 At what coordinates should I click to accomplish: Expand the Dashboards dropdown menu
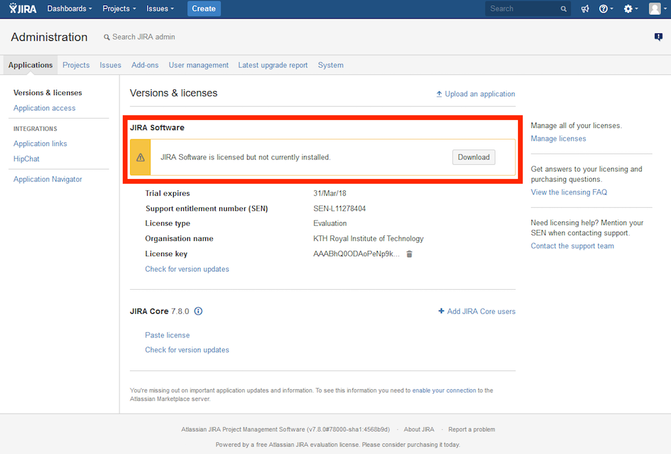(70, 9)
